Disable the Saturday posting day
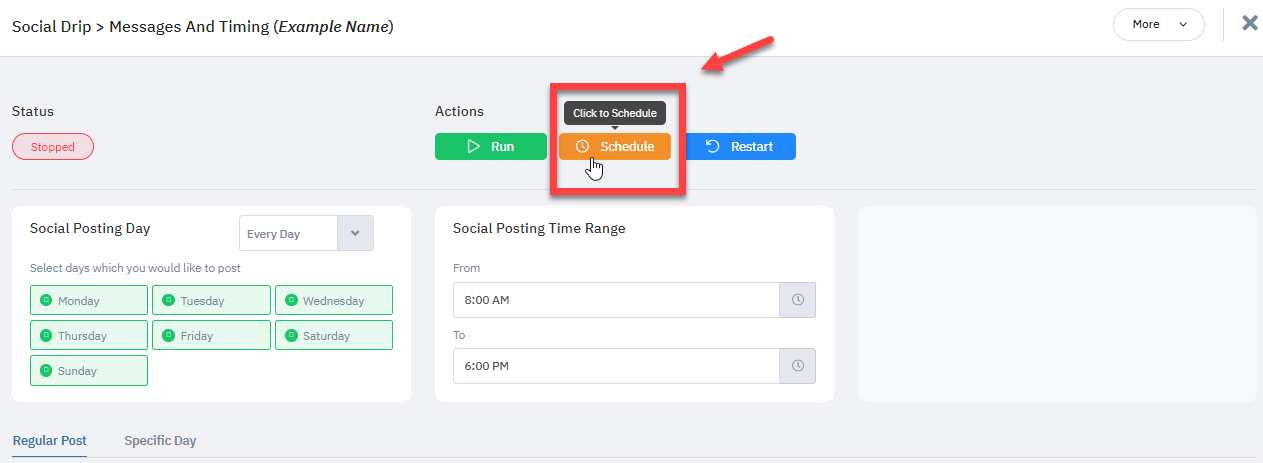This screenshot has width=1263, height=463. 334,335
